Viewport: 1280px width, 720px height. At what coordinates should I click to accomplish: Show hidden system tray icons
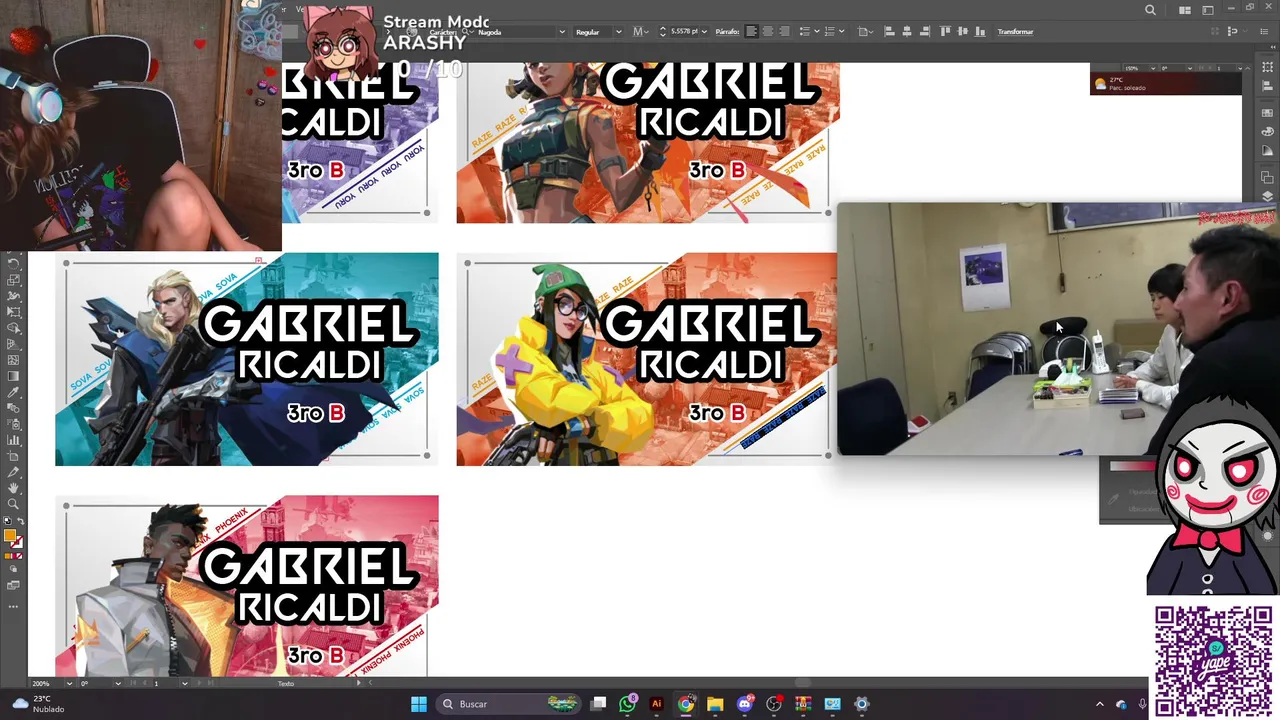(x=1100, y=704)
